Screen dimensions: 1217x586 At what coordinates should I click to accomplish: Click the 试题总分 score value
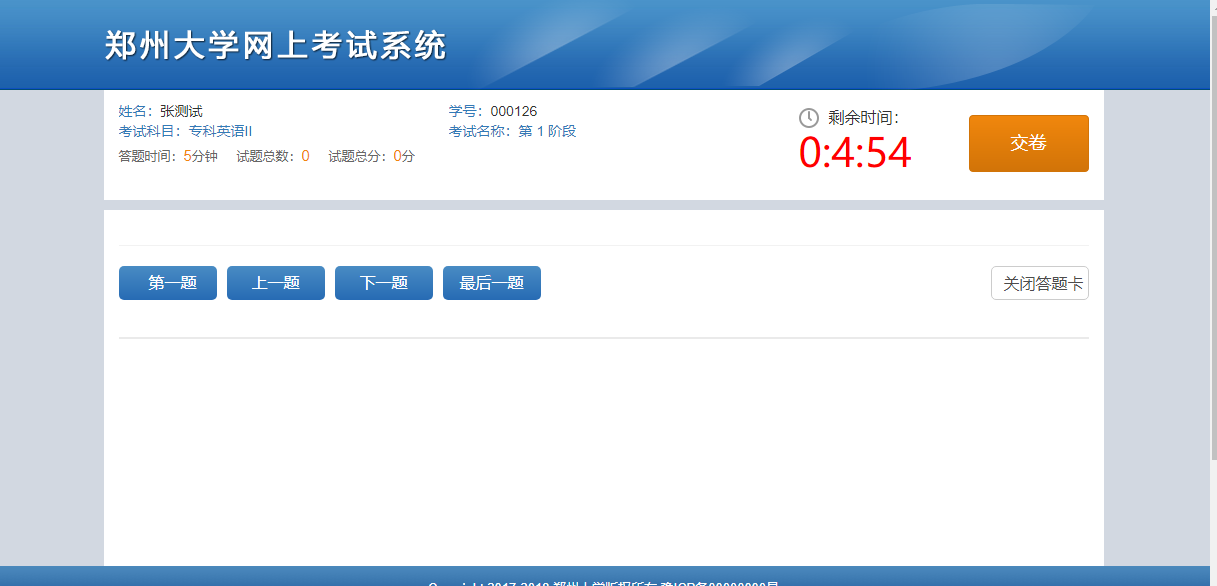pos(397,156)
